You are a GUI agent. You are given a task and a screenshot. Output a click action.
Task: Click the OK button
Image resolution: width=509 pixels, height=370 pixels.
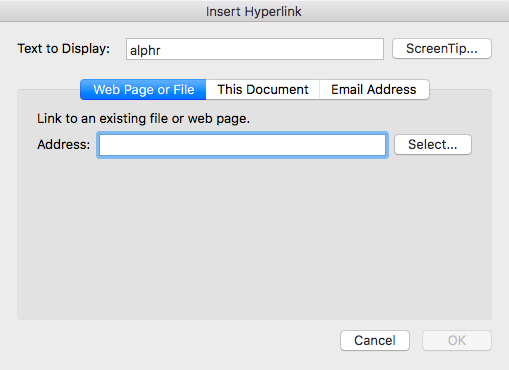click(457, 341)
